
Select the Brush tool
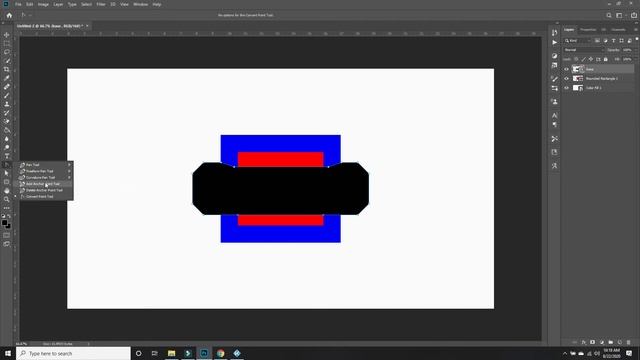click(7, 96)
